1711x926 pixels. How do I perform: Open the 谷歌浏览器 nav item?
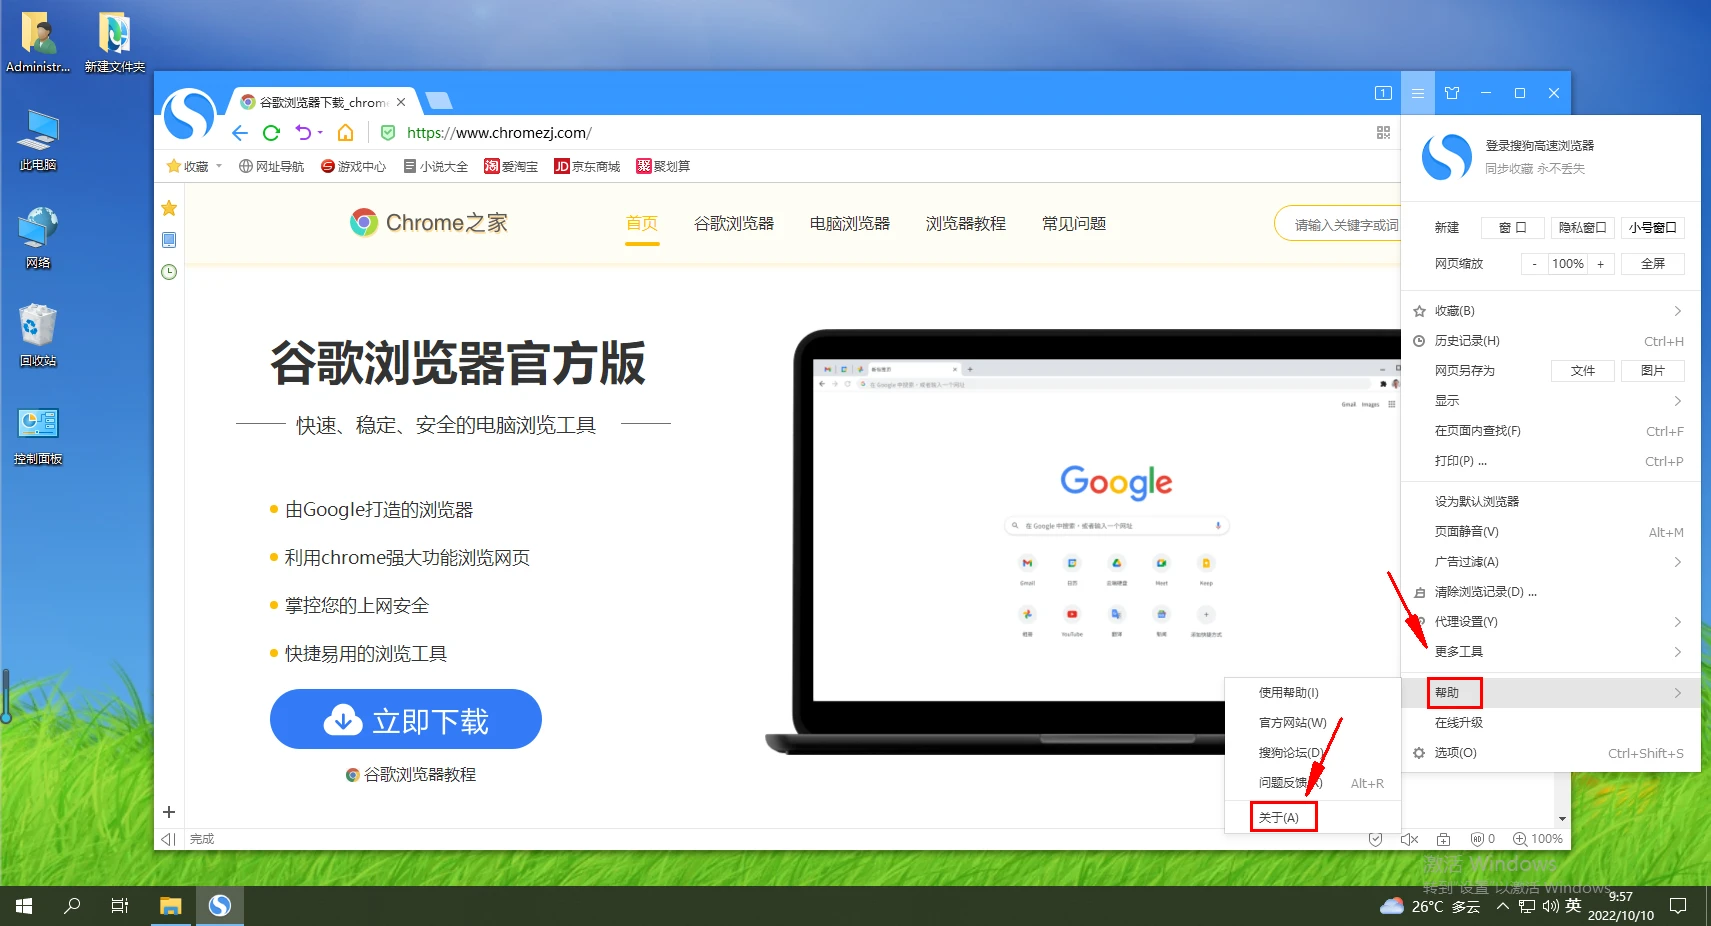pos(734,223)
